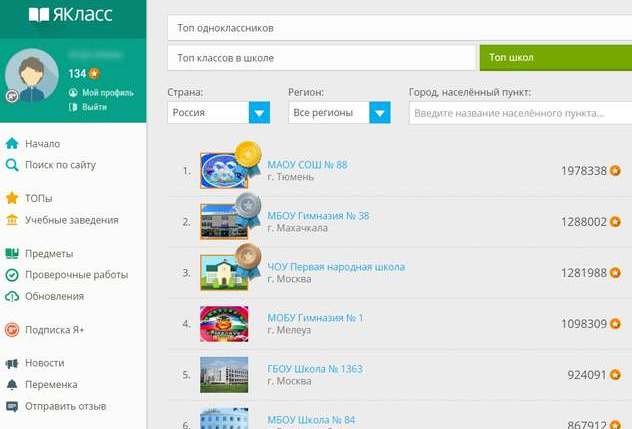The height and width of the screenshot is (429, 632).
Task: Click the ЯКласс book logo icon
Action: coord(39,15)
